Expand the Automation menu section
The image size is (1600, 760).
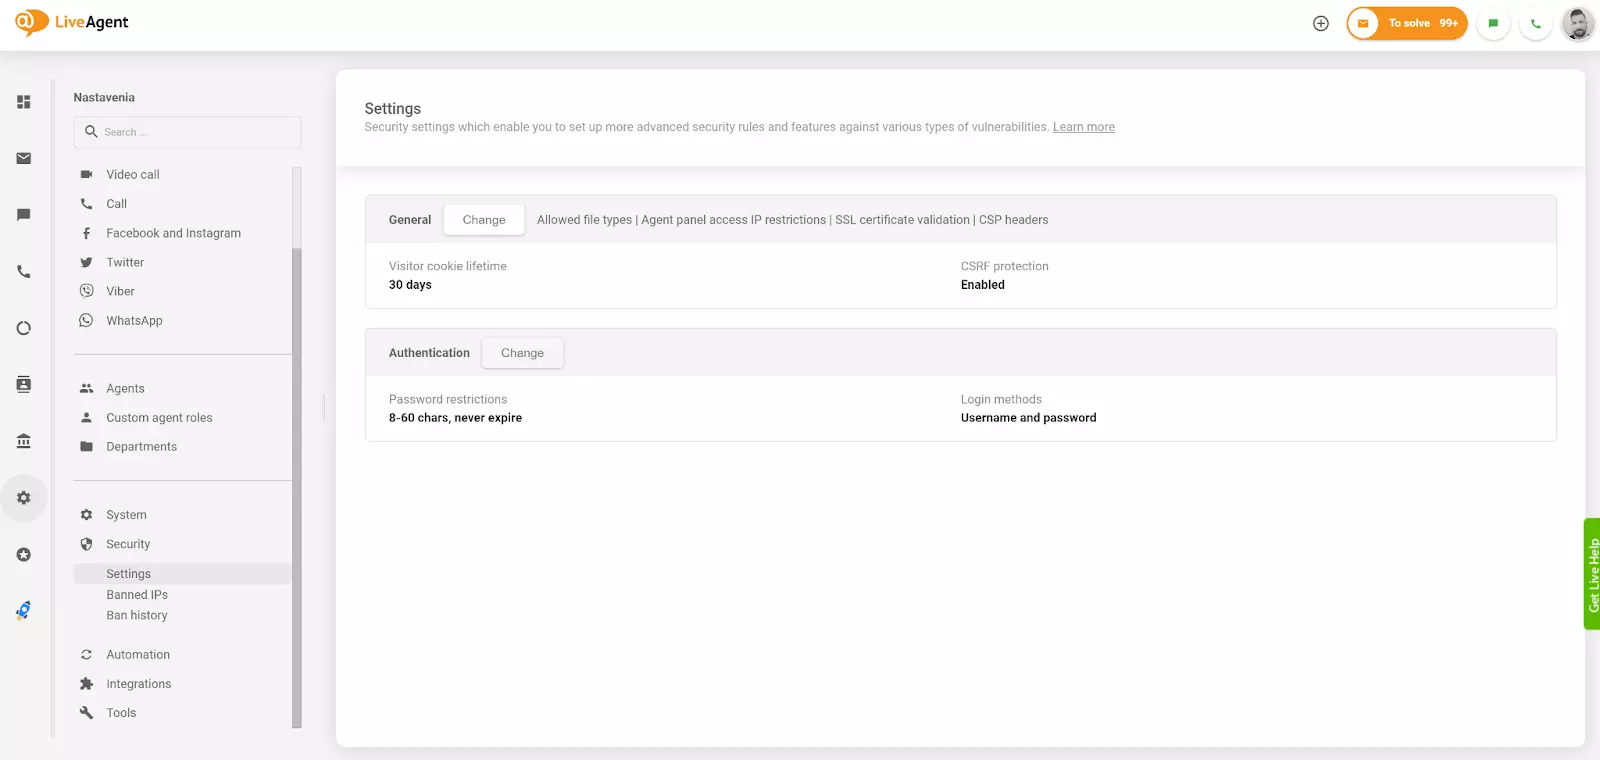point(138,655)
